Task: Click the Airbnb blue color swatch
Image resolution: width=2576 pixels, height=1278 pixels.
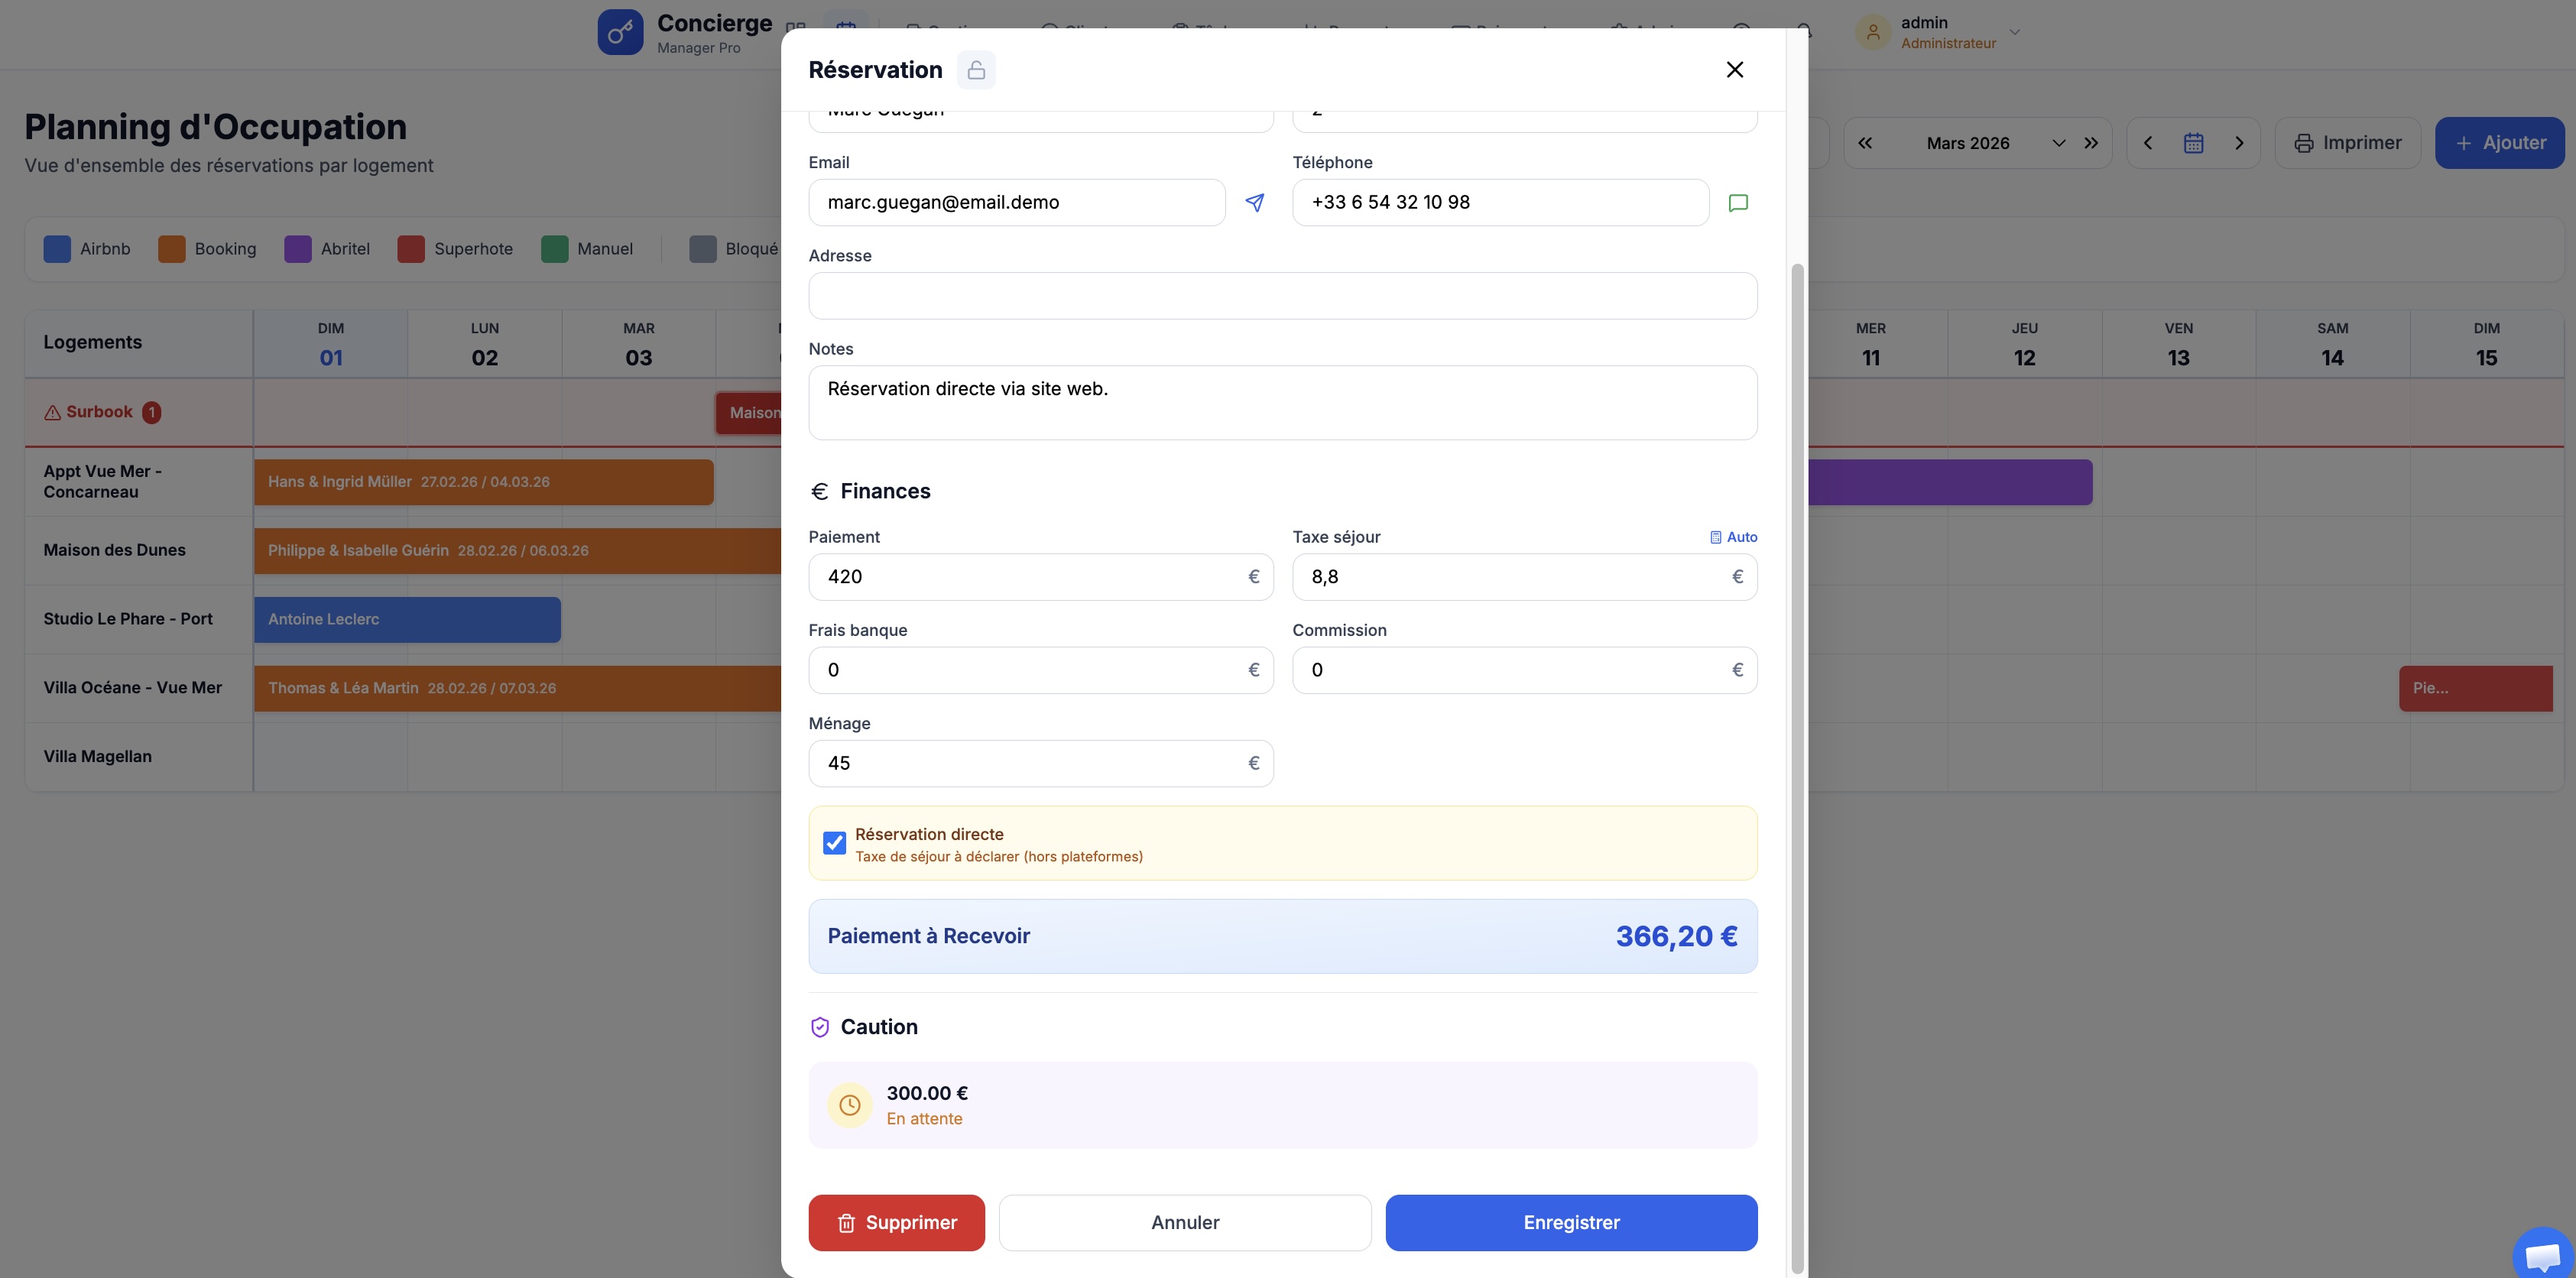Action: click(57, 249)
